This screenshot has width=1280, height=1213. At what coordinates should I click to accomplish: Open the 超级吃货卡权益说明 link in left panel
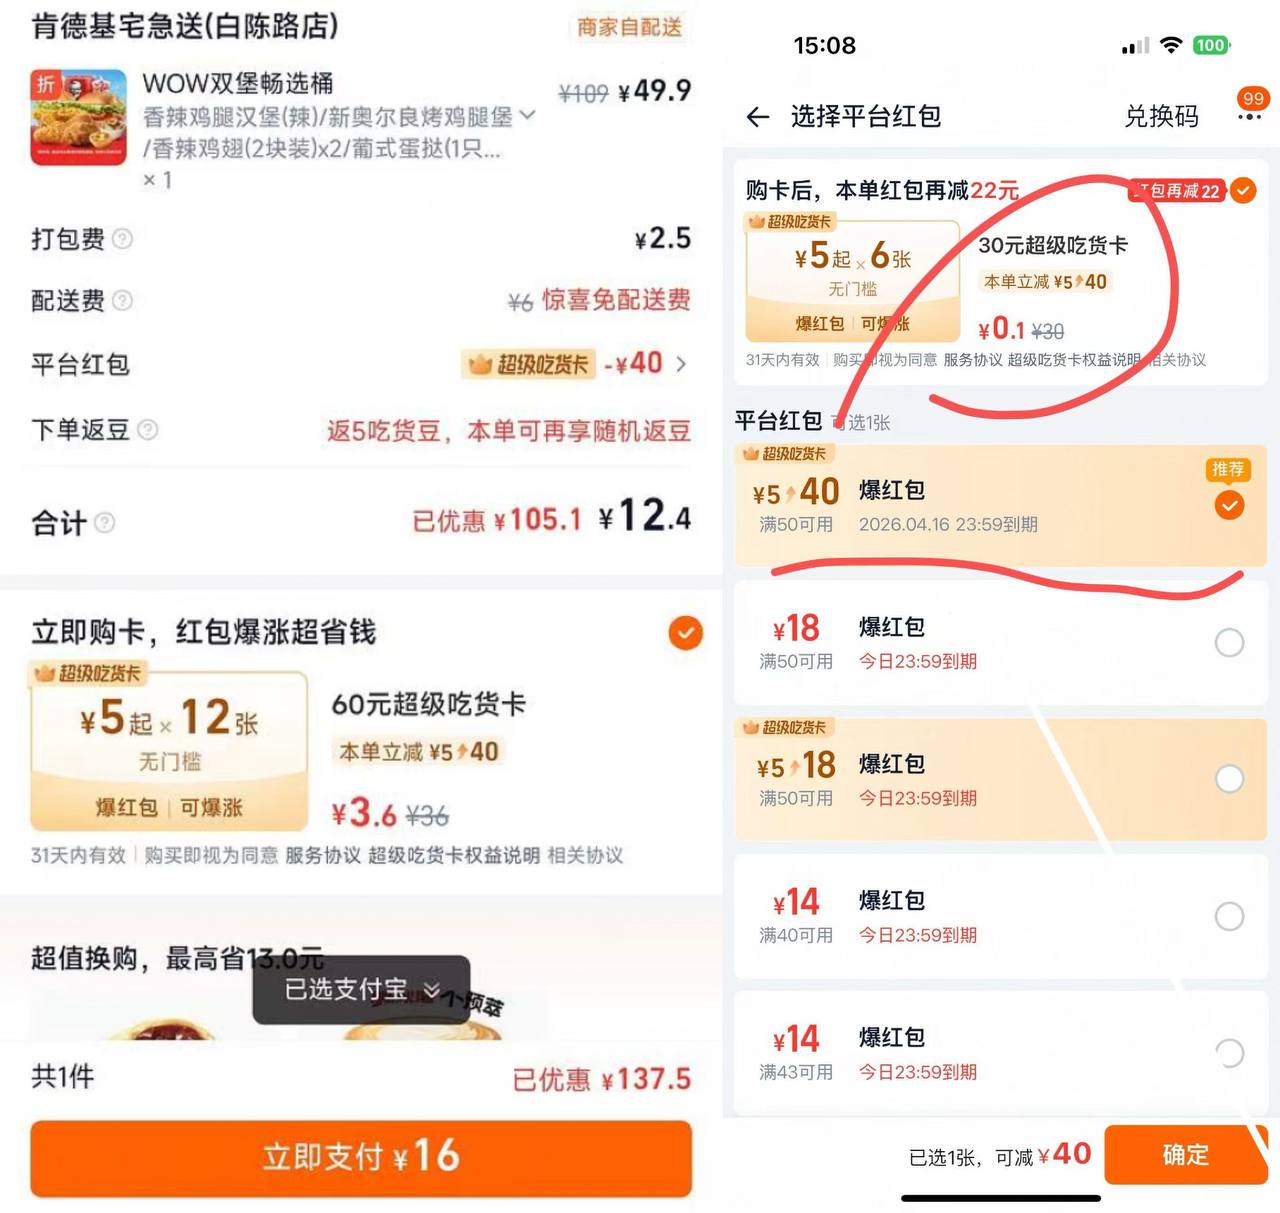[454, 856]
